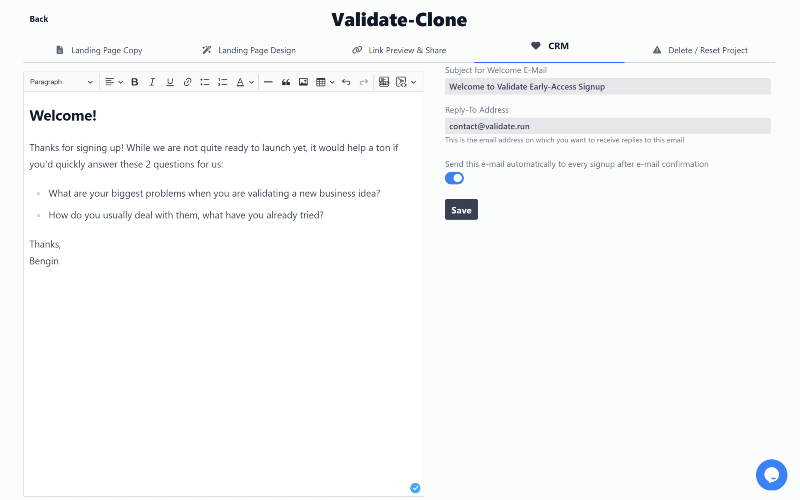Viewport: 800px width, 500px height.
Task: Click the insert table icon
Action: tap(320, 82)
